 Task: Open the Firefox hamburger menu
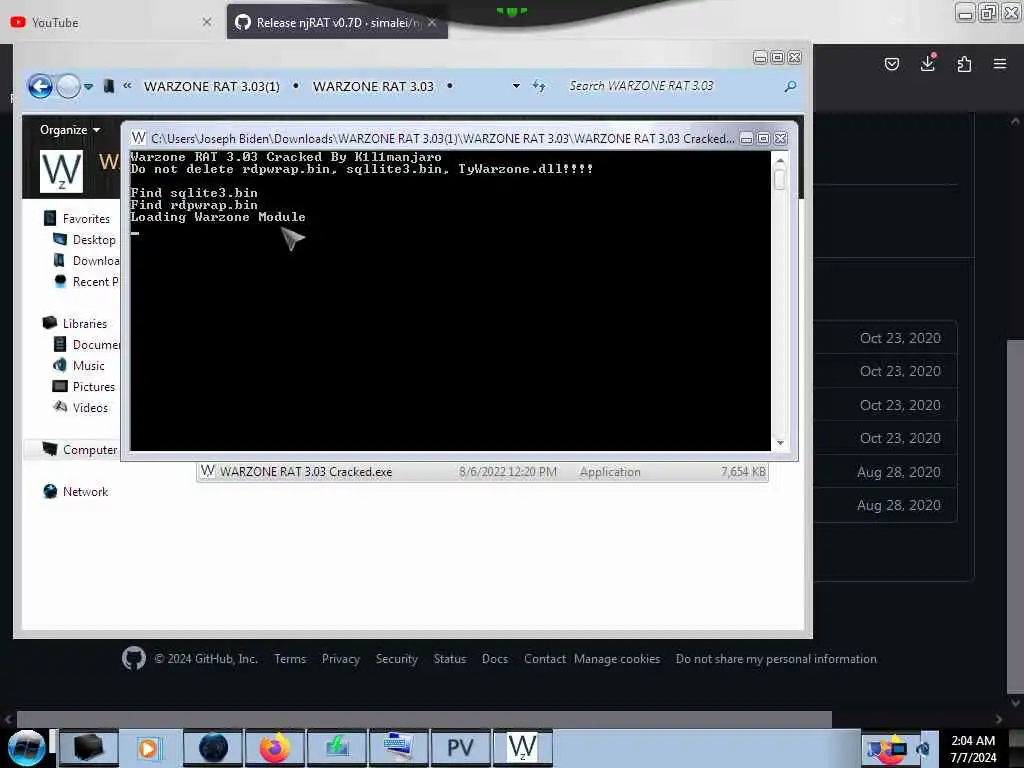(1000, 63)
